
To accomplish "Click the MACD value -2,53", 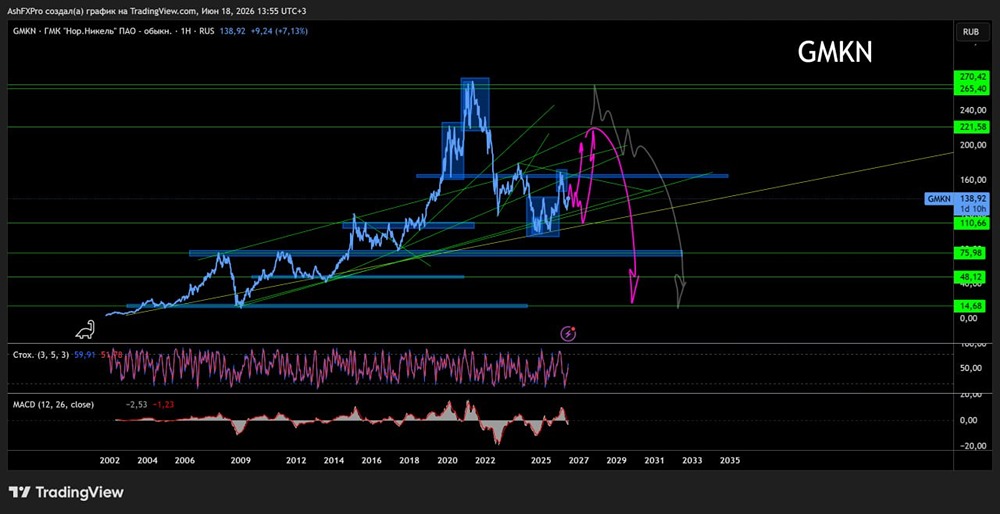I will tap(135, 404).
